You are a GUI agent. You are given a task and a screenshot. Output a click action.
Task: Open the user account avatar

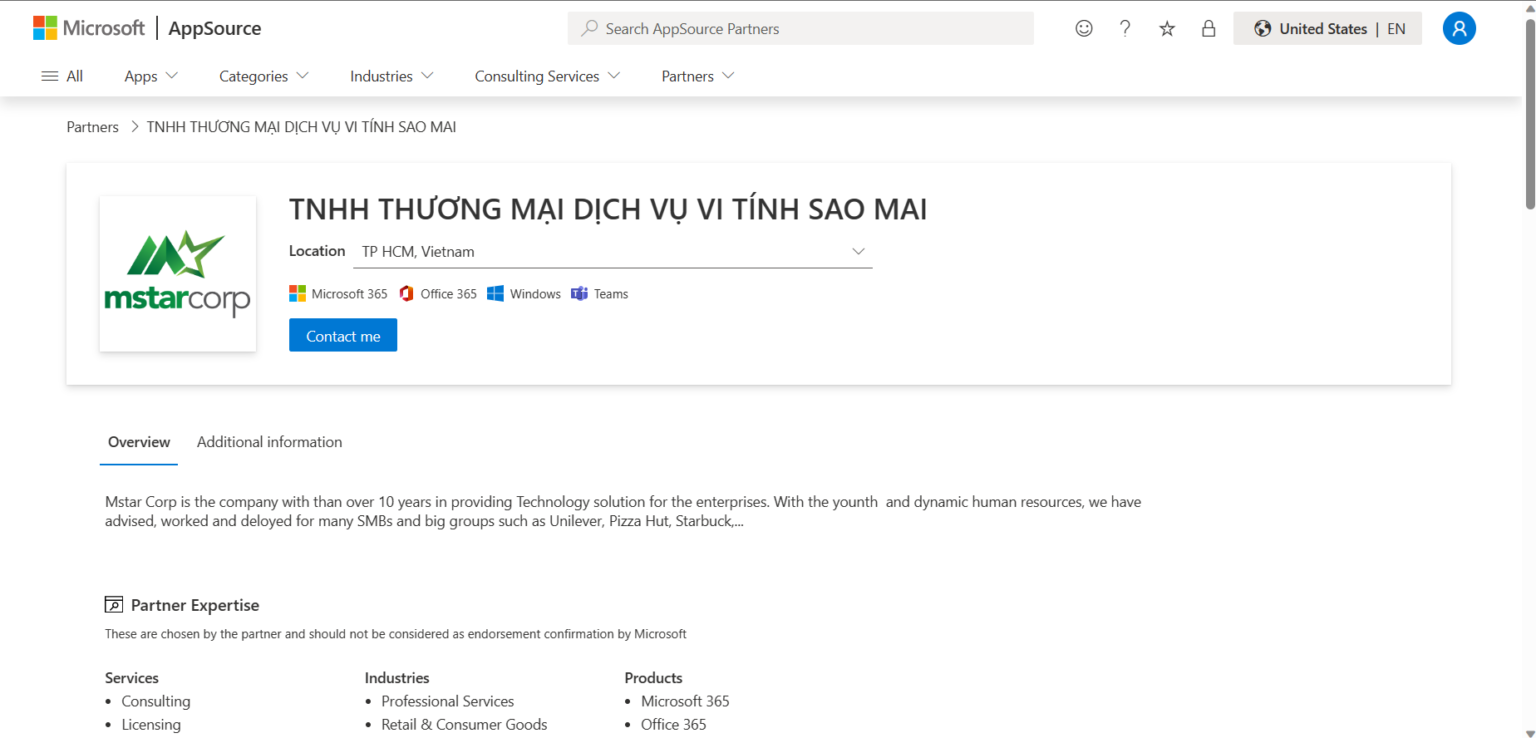coord(1459,28)
